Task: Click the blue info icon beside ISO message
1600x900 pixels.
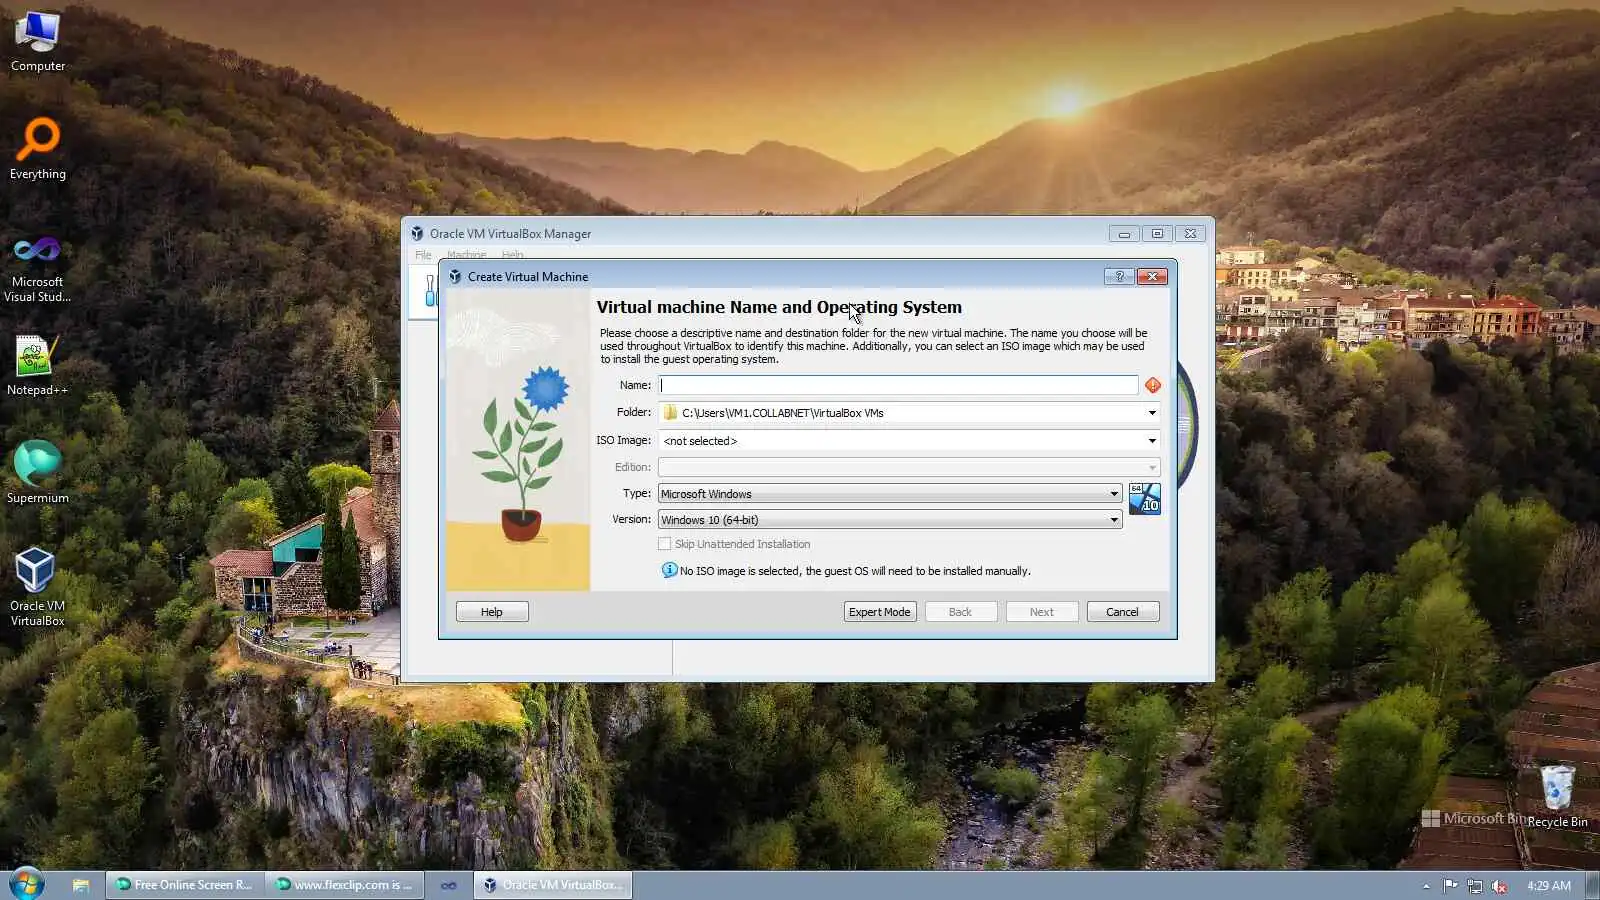Action: click(669, 570)
